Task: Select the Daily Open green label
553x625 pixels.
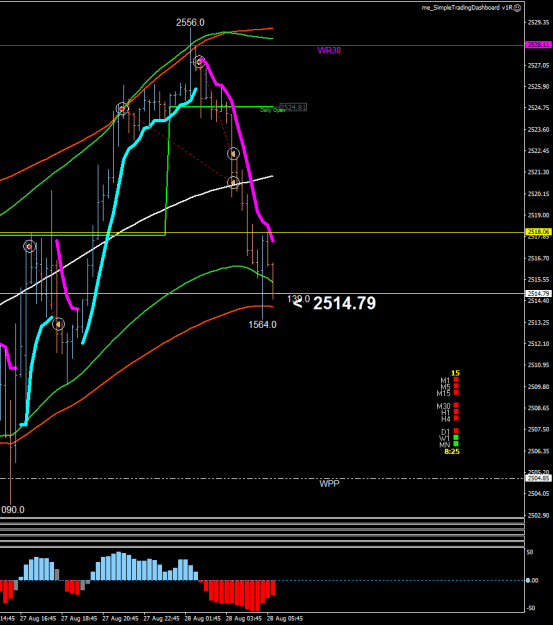Action: (x=273, y=110)
